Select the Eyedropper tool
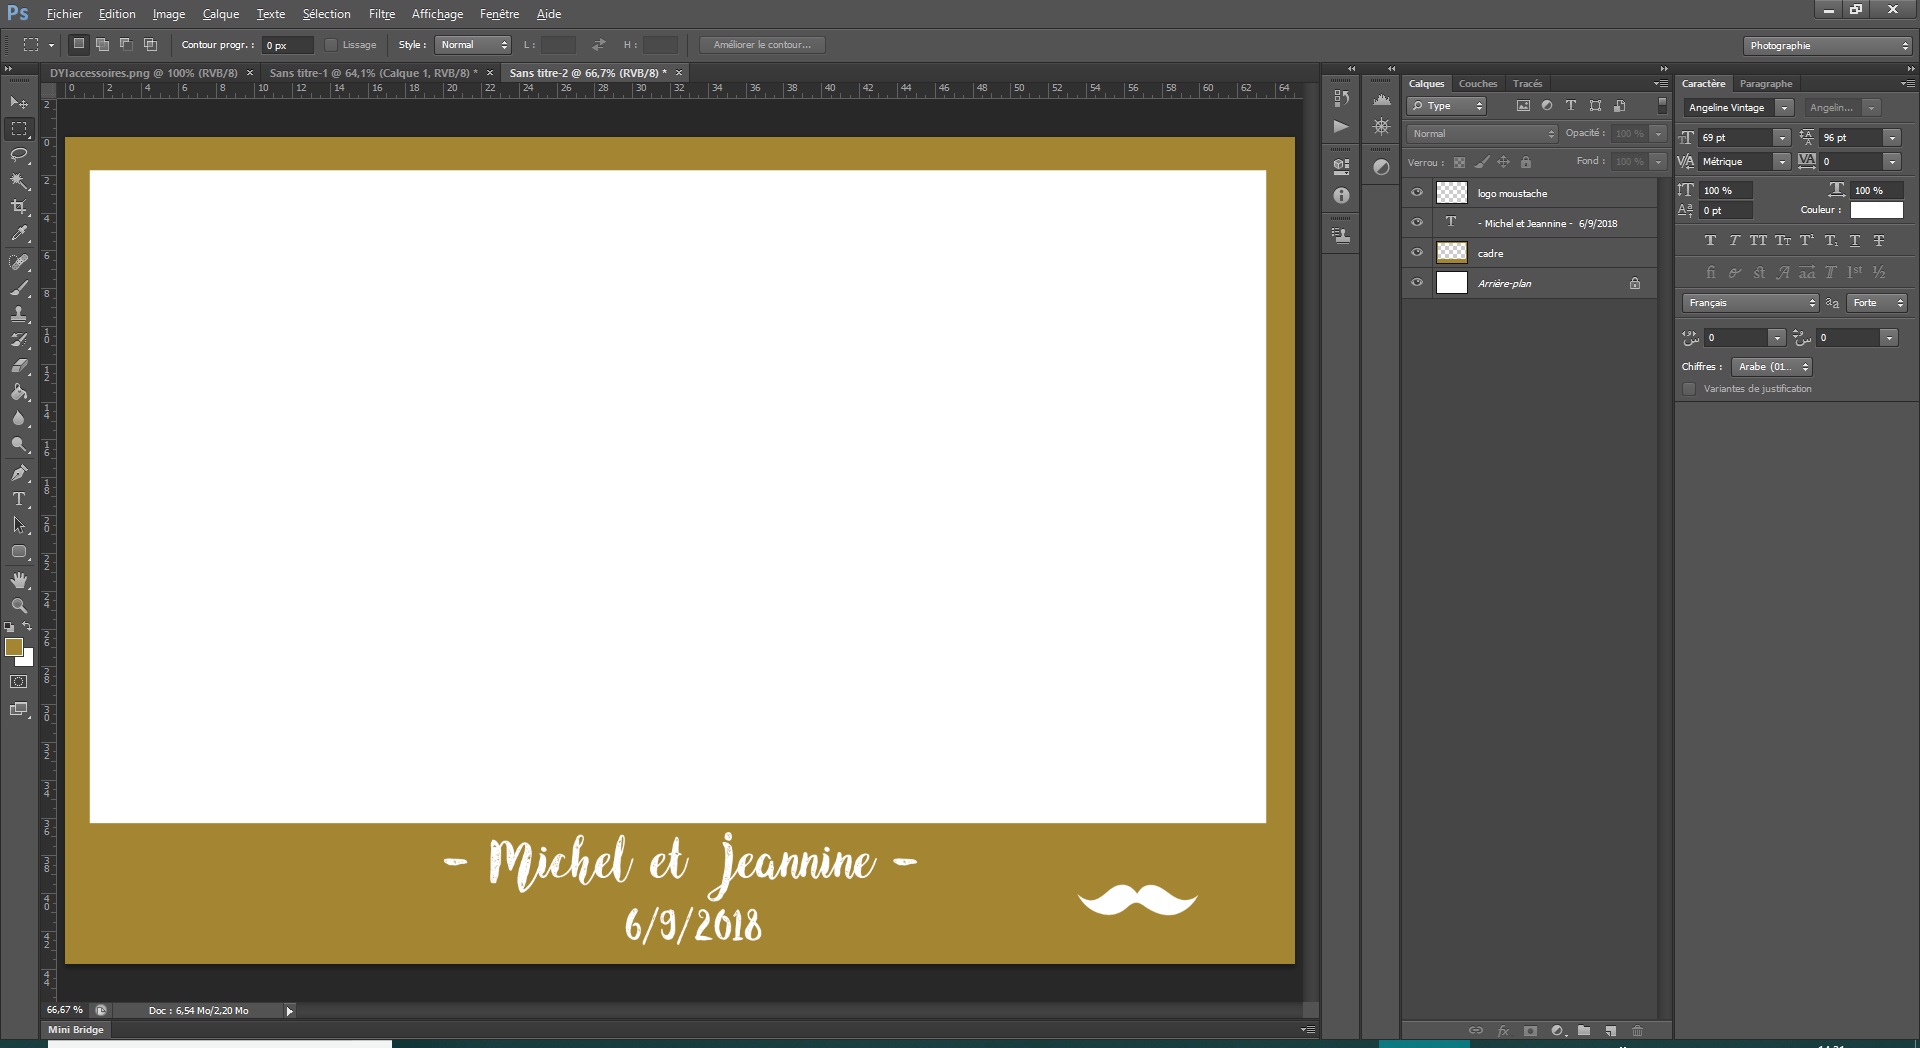The image size is (1920, 1048). tap(19, 234)
